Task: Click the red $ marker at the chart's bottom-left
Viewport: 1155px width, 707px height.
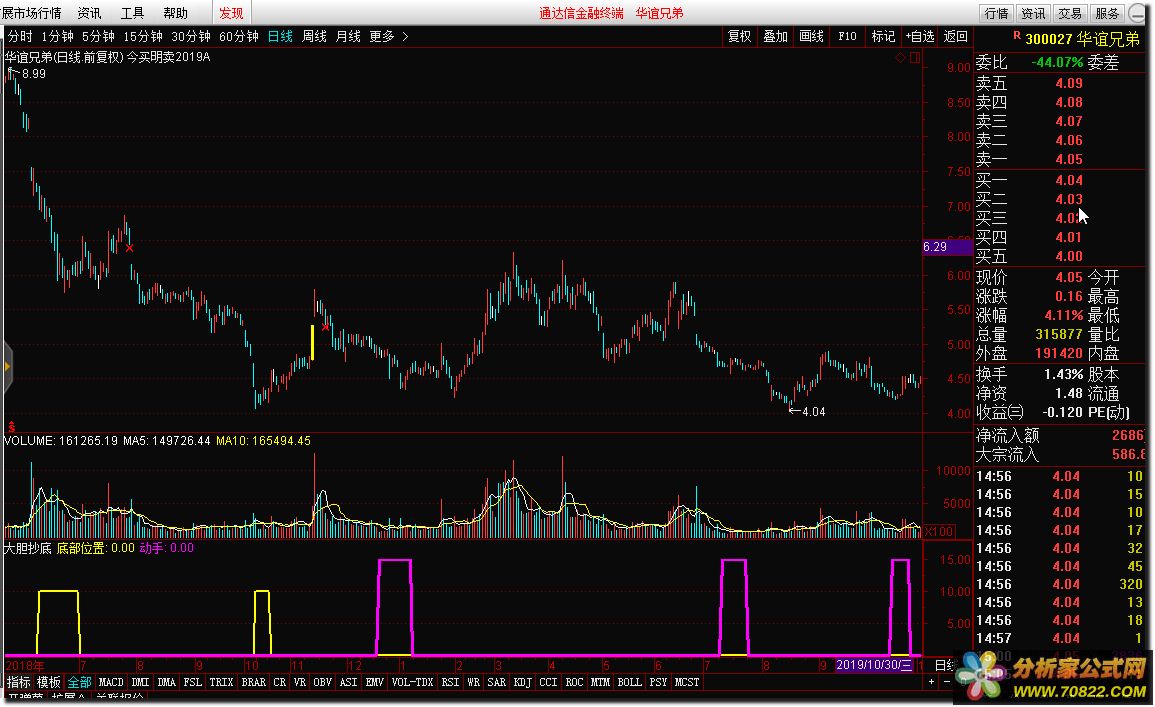Action: (x=11, y=426)
